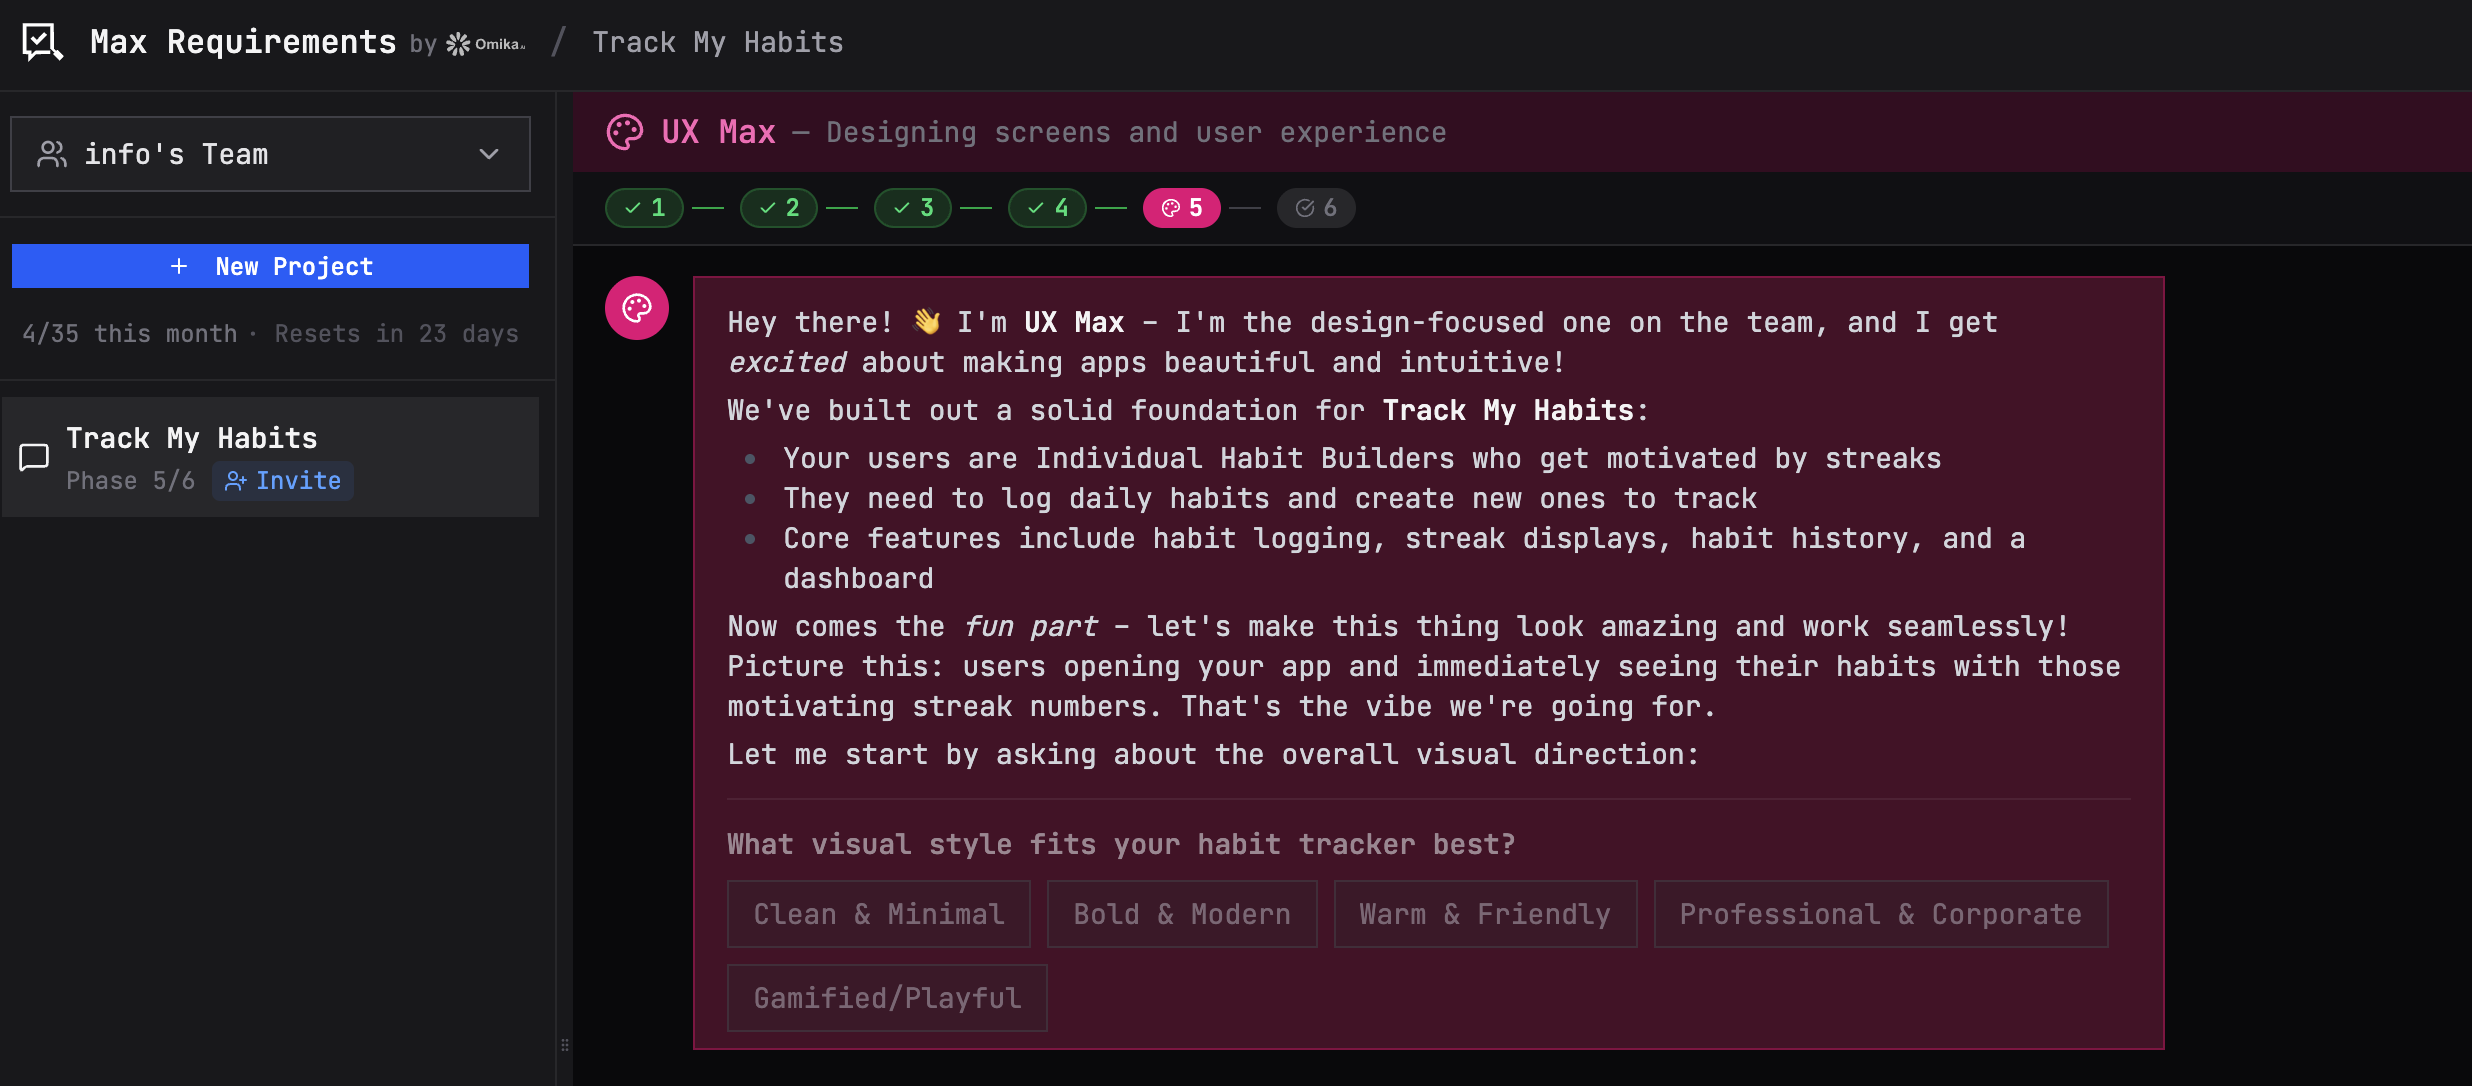The width and height of the screenshot is (2472, 1086).
Task: Pick the Bold & Modern visual style
Action: point(1181,914)
